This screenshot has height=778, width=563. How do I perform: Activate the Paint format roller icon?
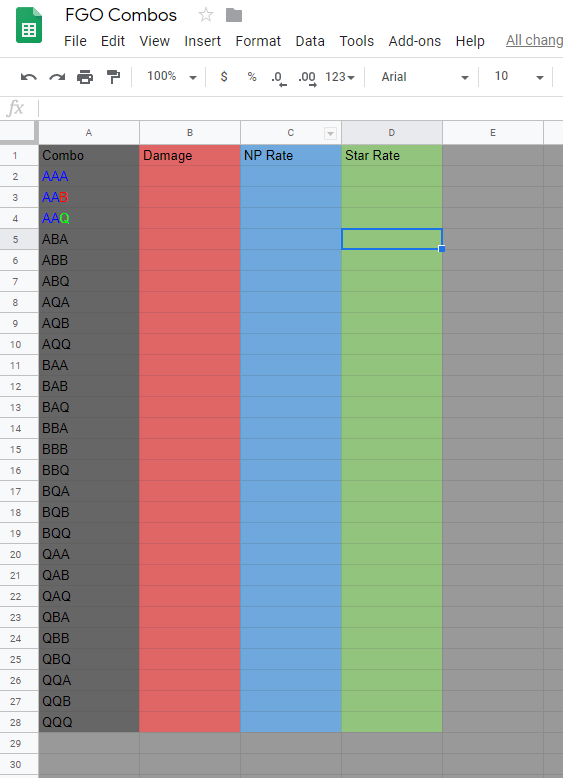[113, 77]
